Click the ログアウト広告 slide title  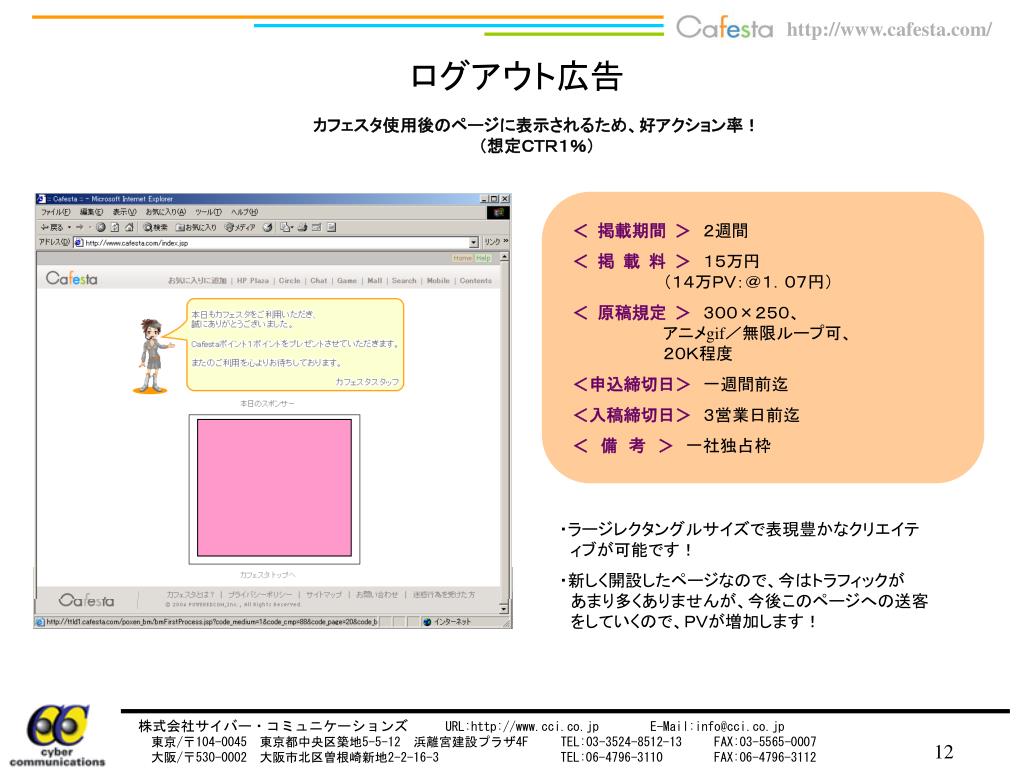click(x=516, y=76)
